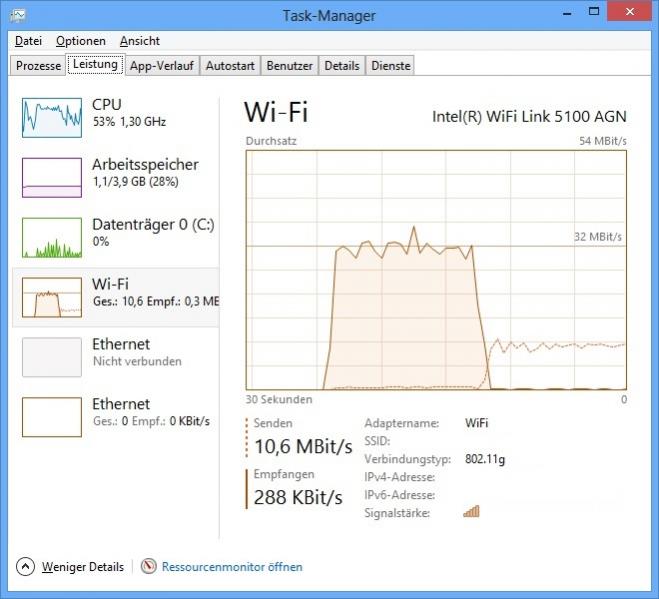
Task: Open the Ressourcenmonitor öffnen link
Action: coord(231,567)
